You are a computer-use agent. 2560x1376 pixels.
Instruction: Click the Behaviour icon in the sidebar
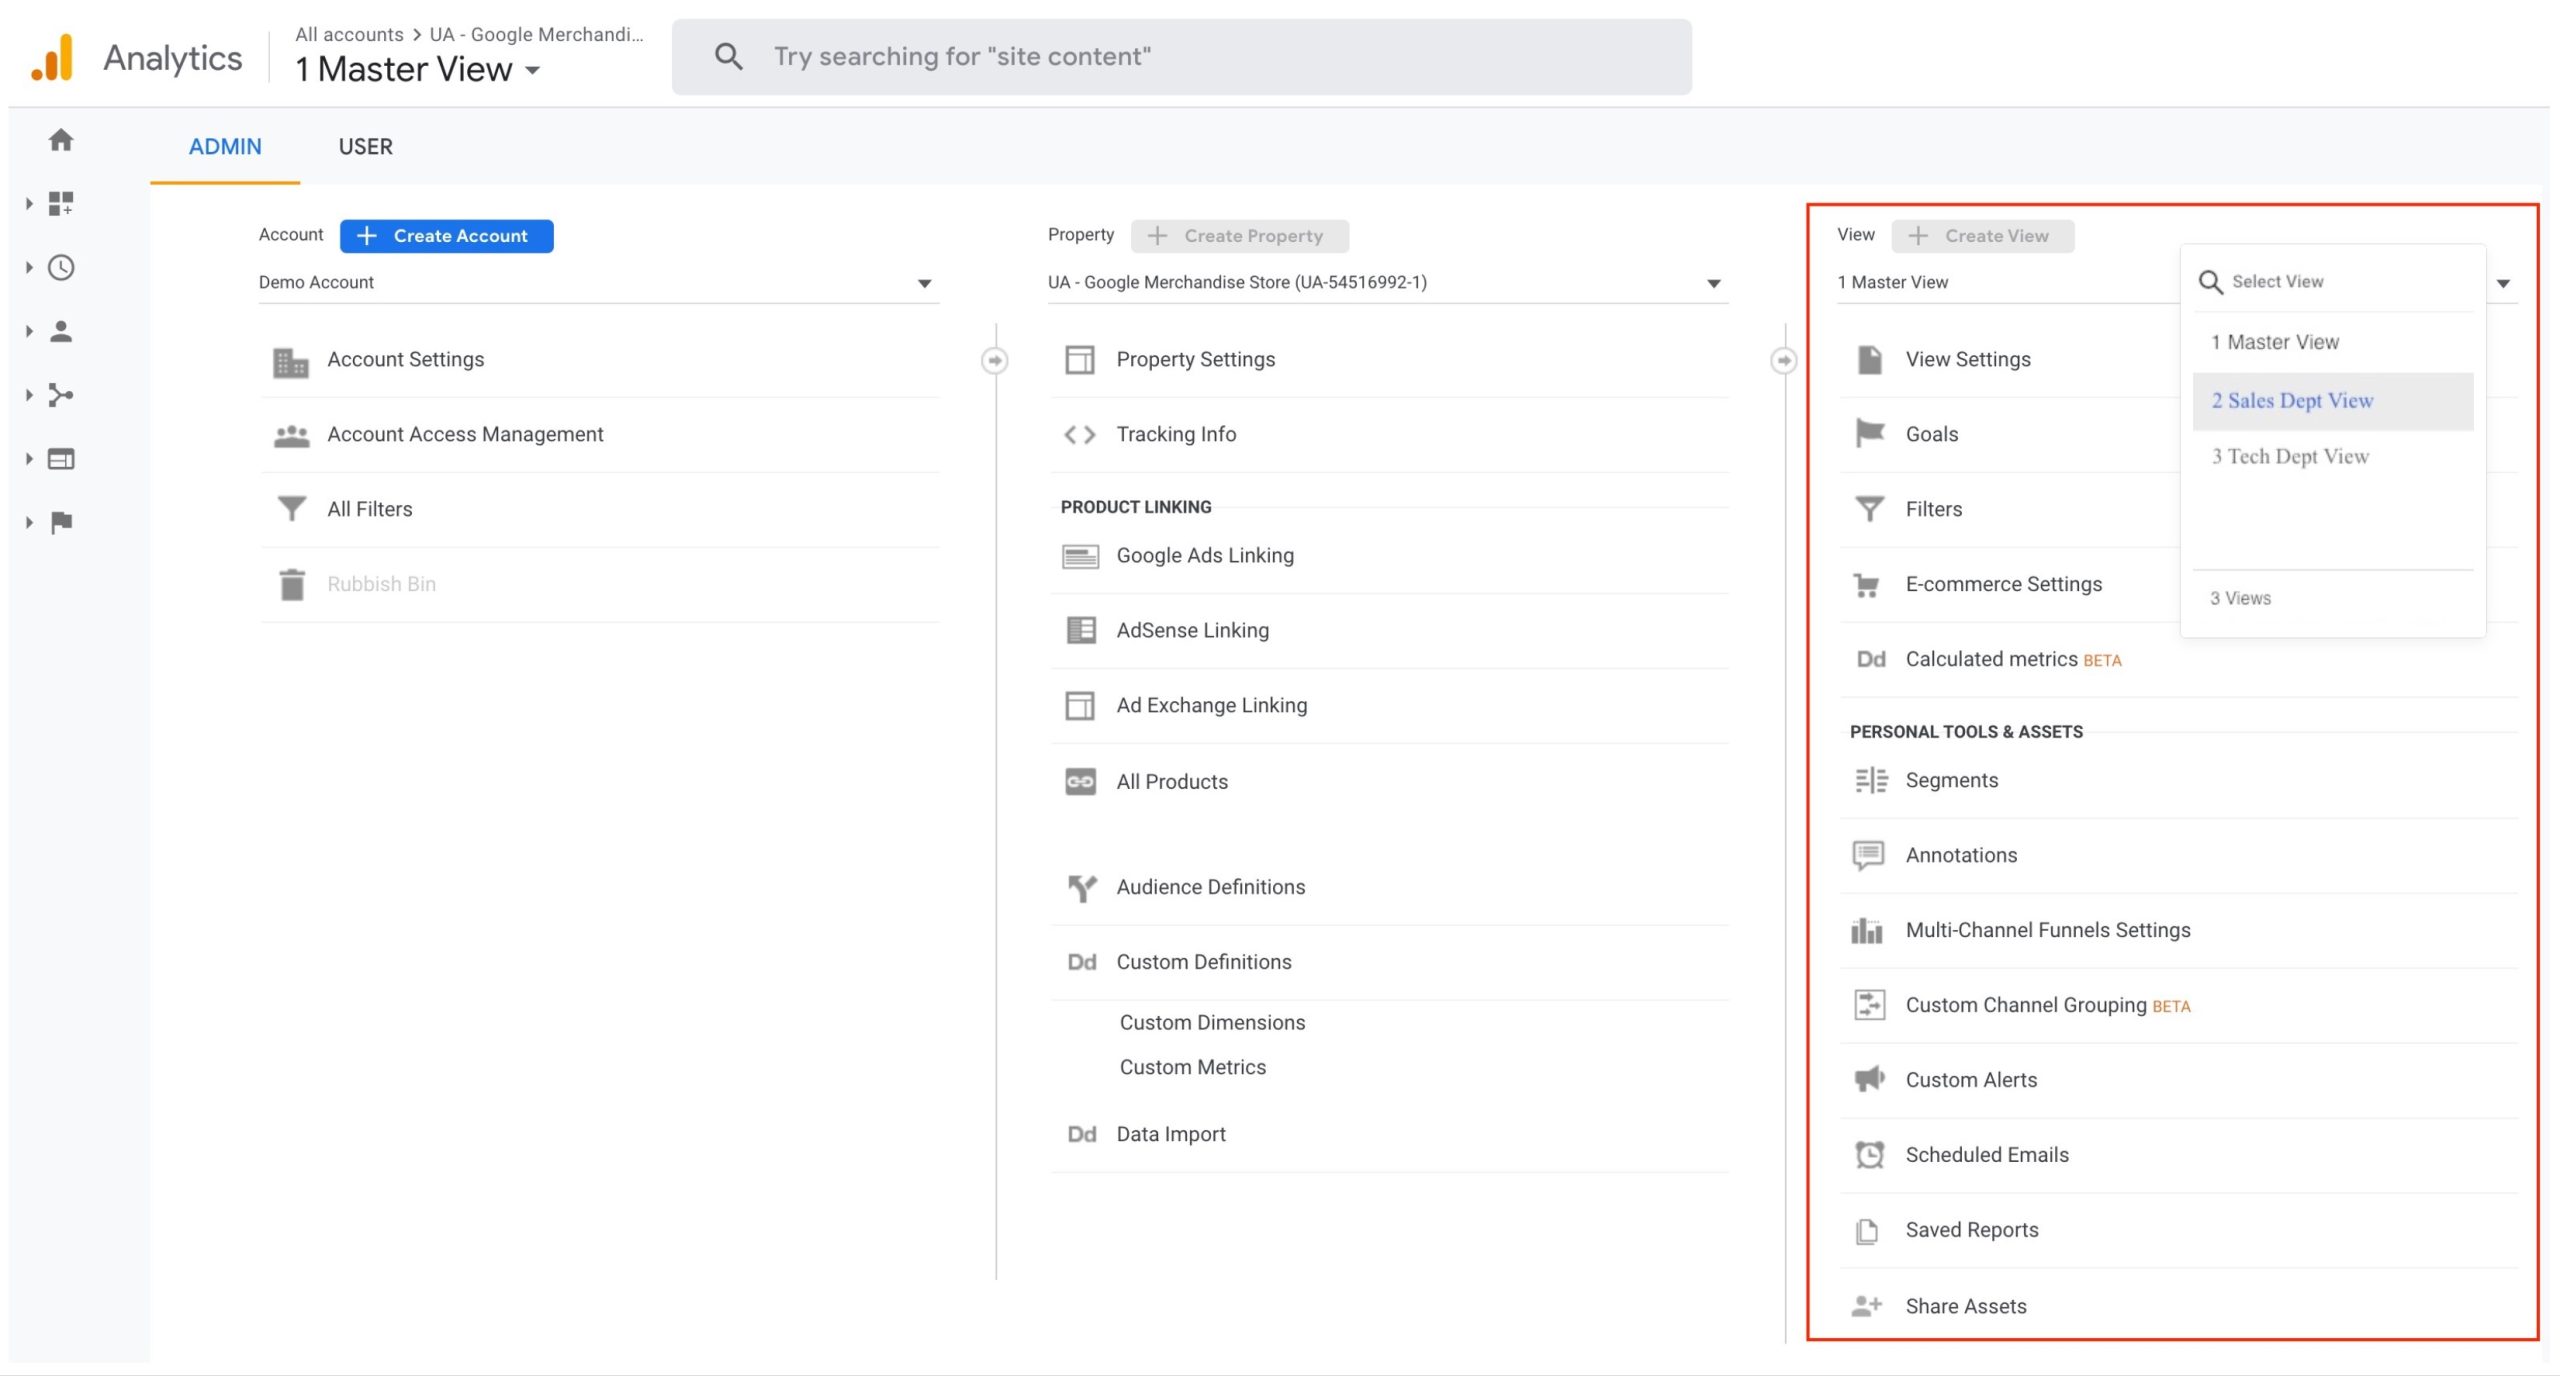tap(61, 459)
